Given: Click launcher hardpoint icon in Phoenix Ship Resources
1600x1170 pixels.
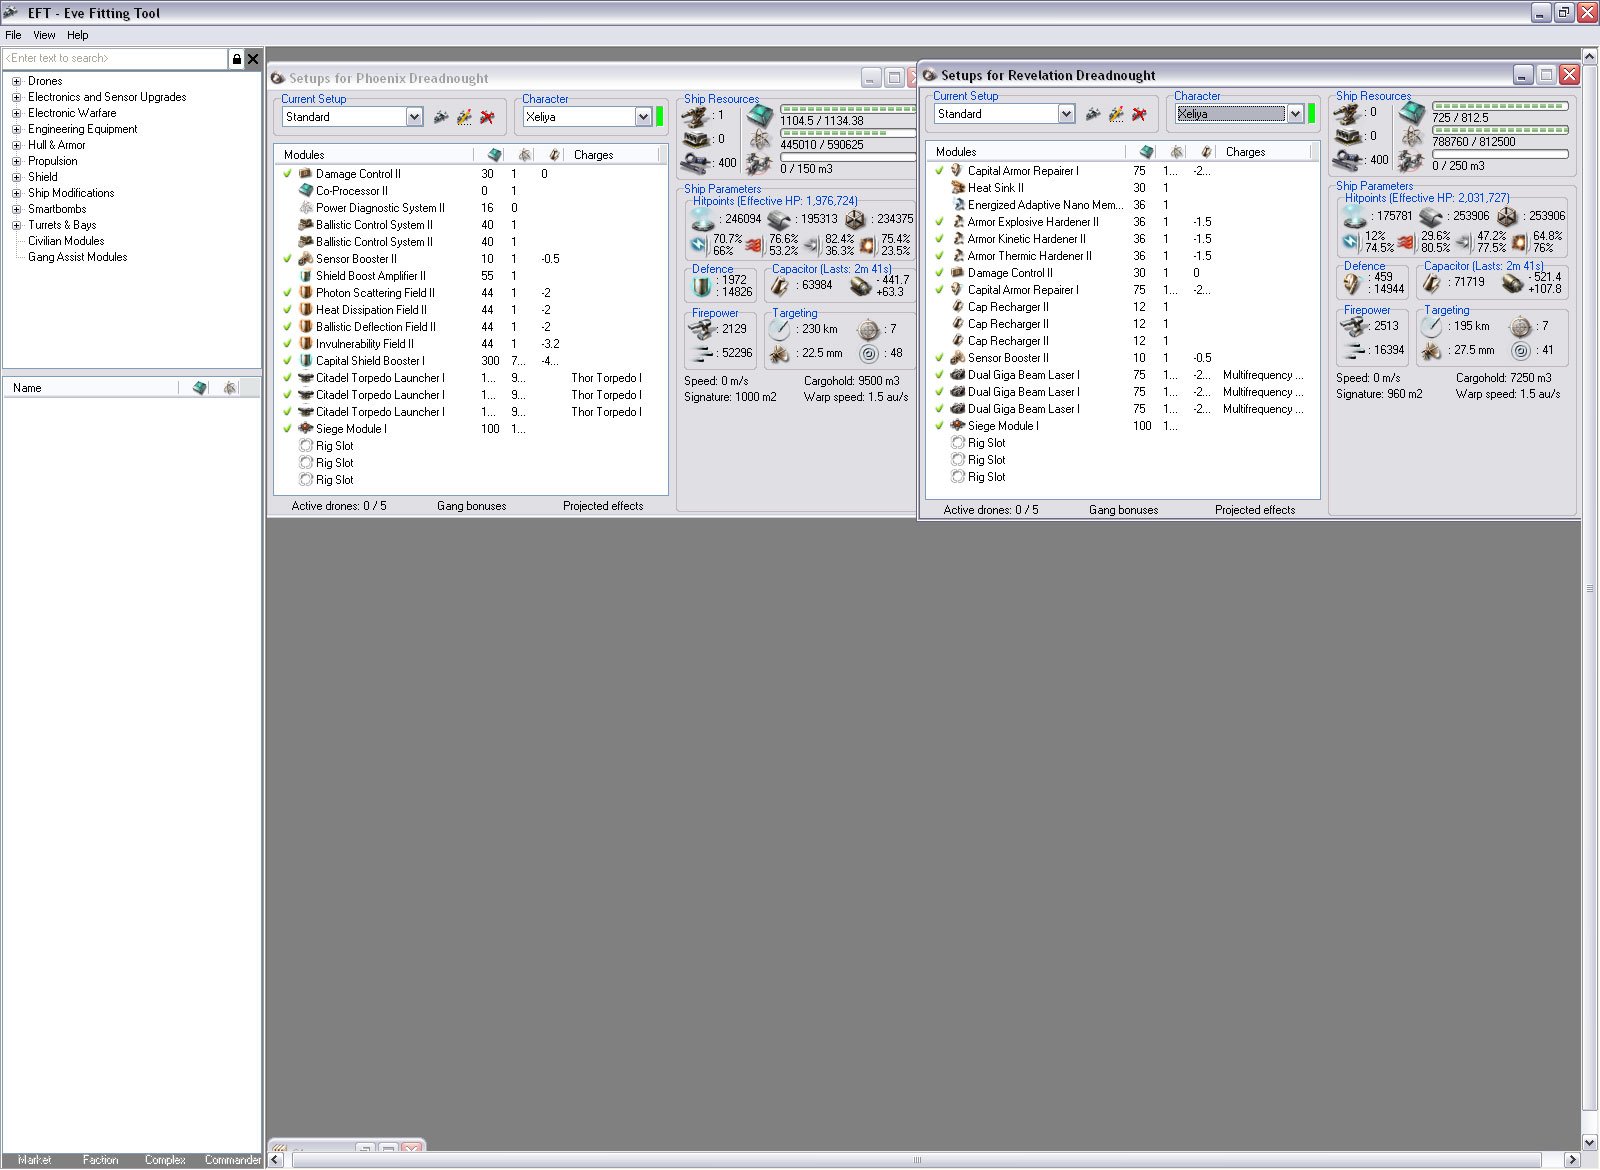Looking at the screenshot, I should point(696,139).
